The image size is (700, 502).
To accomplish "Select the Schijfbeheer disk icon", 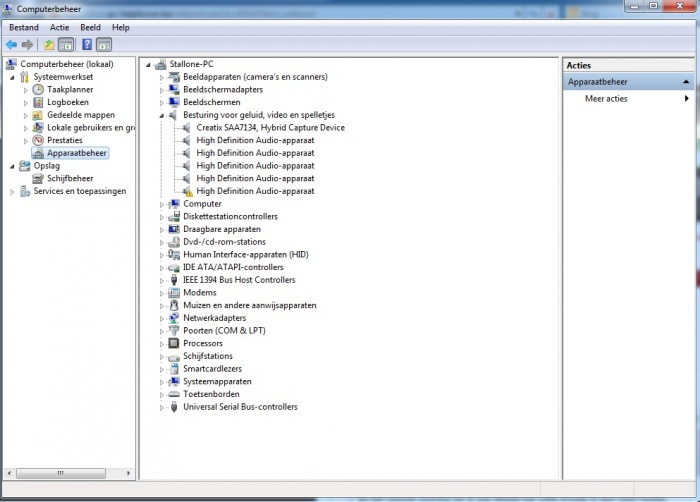I will pyautogui.click(x=38, y=178).
